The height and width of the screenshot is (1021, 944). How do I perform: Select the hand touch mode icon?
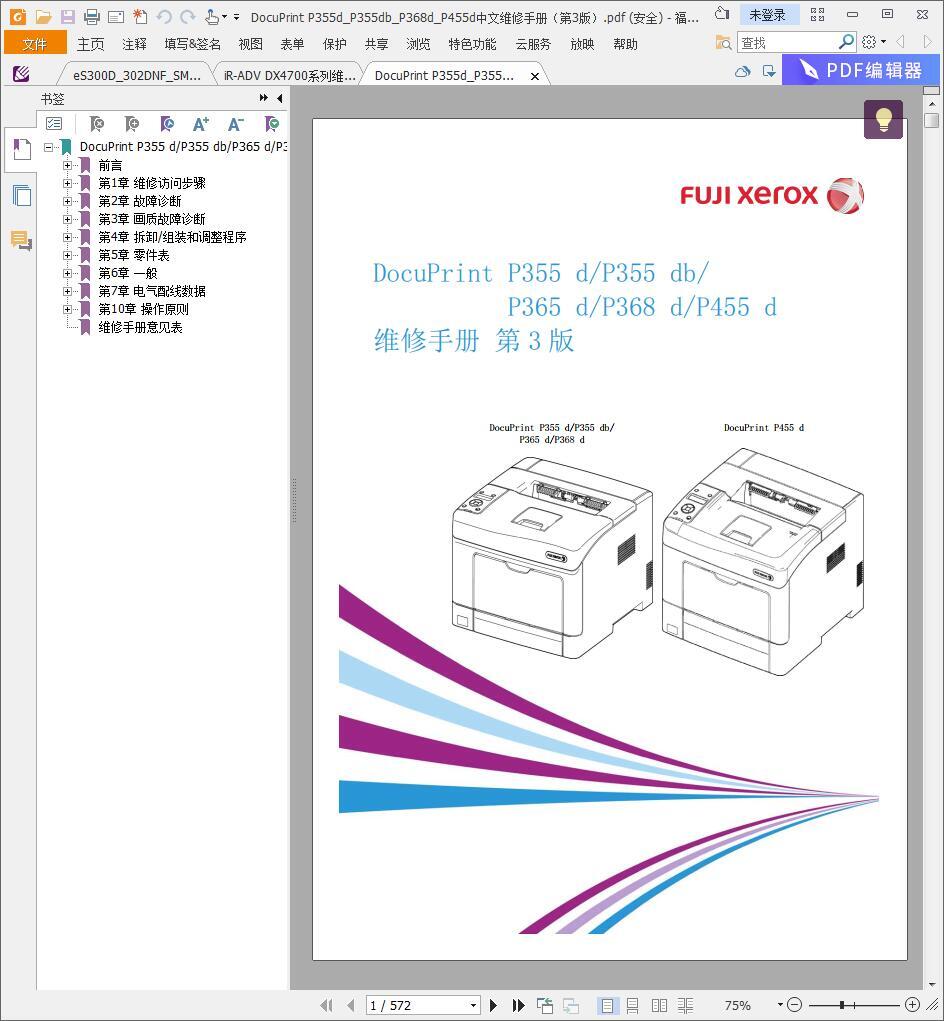(212, 17)
